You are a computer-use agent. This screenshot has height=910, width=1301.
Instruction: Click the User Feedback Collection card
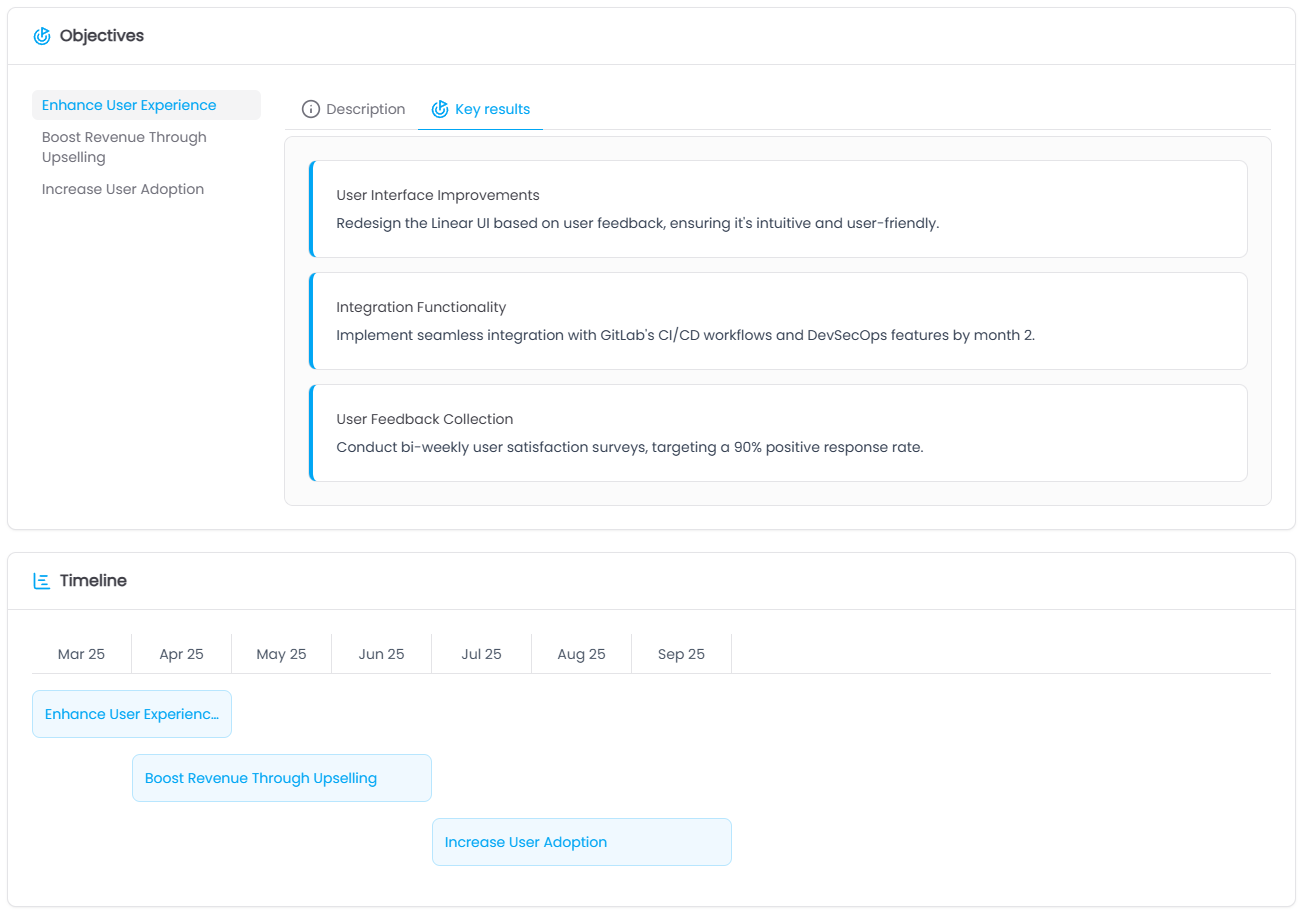pos(778,433)
